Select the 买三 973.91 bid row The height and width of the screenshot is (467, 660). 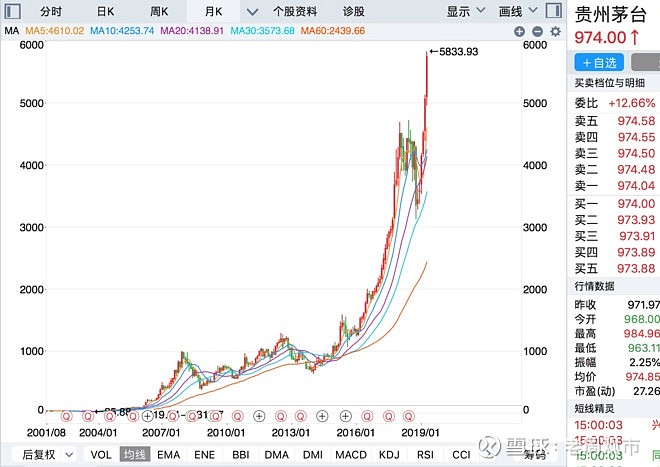(615, 236)
